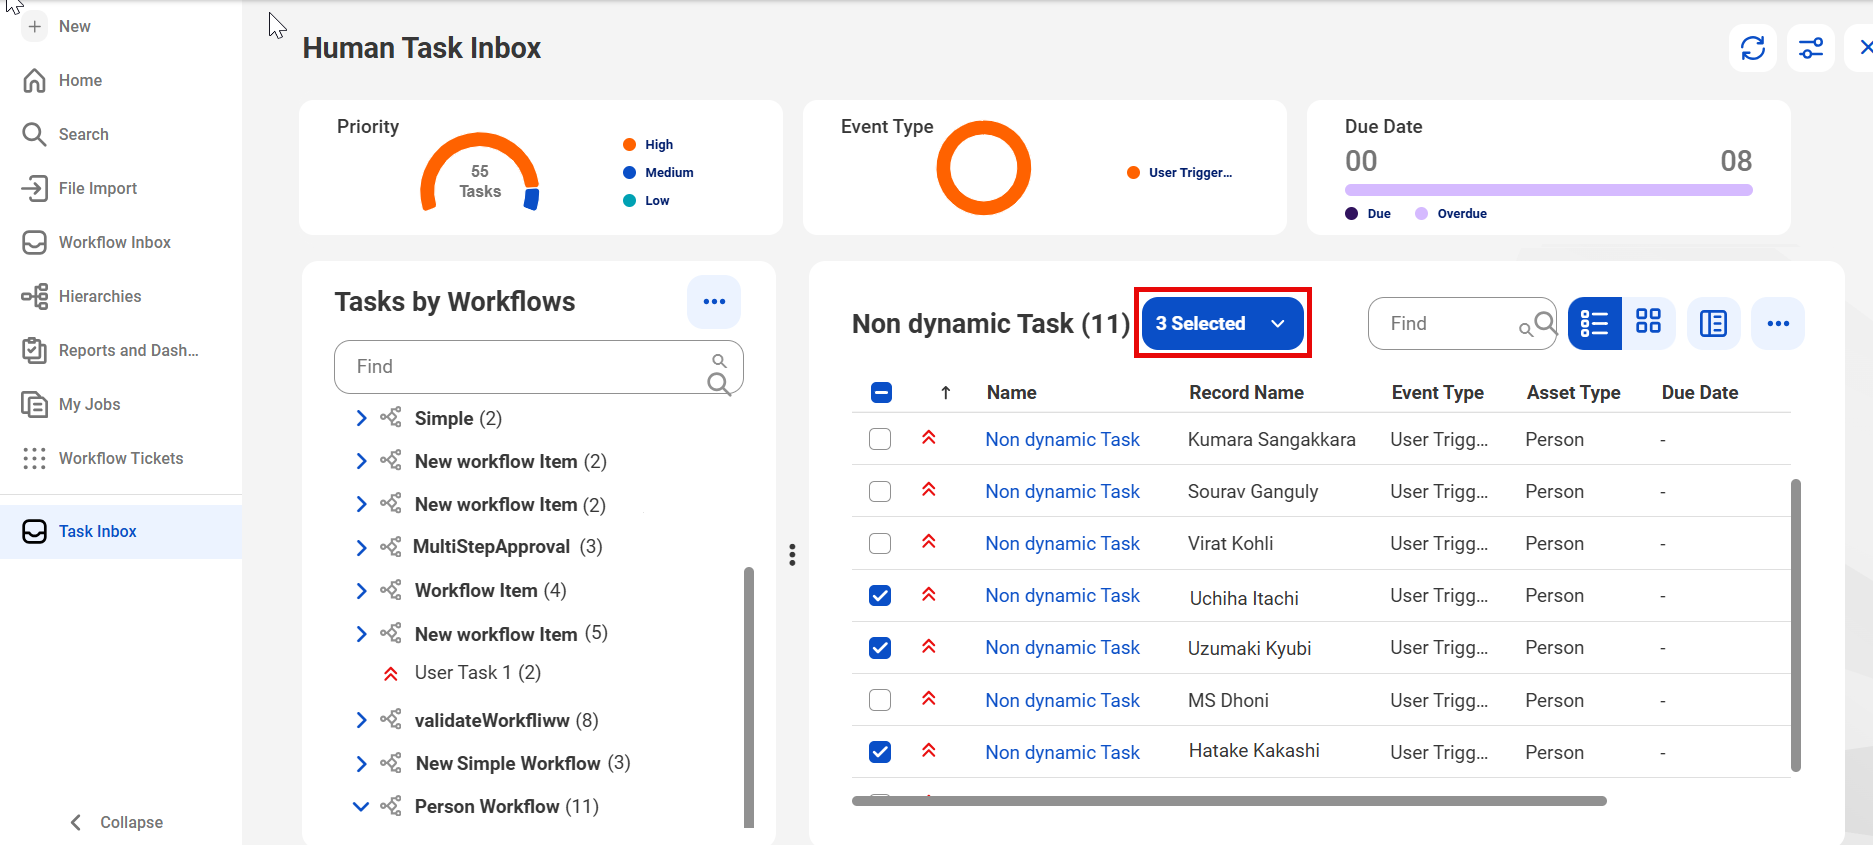This screenshot has height=845, width=1873.
Task: Click the Hierarchies tree icon
Action: (x=35, y=296)
